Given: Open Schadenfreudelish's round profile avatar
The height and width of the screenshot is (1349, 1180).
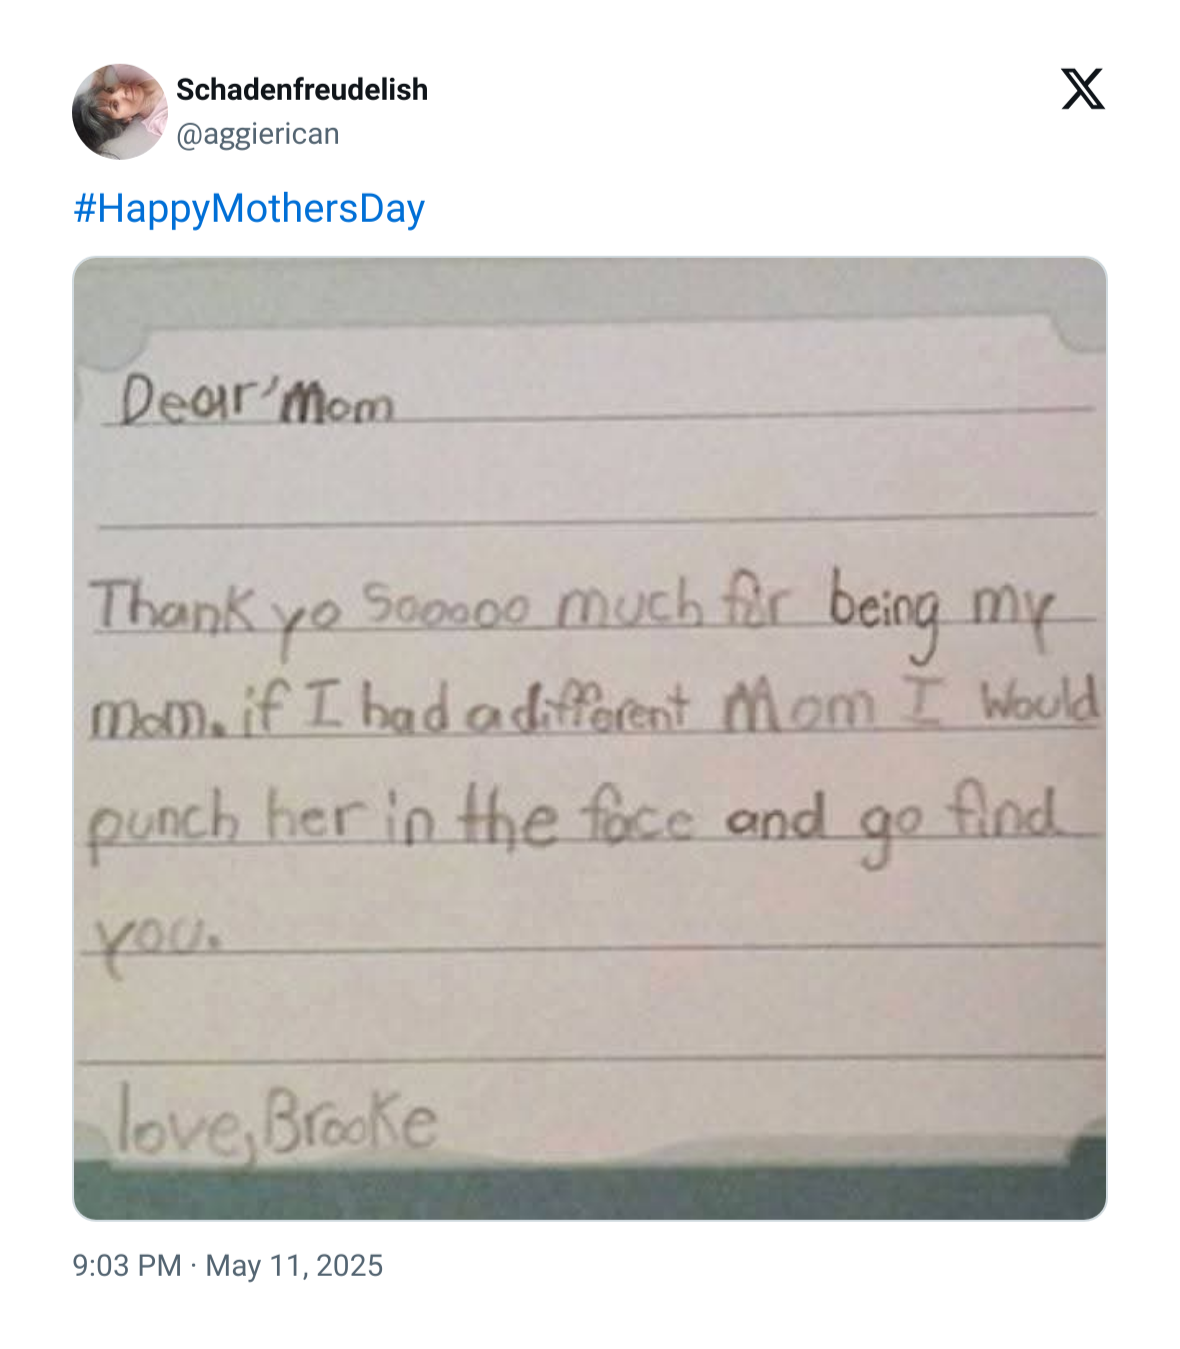Looking at the screenshot, I should 119,111.
